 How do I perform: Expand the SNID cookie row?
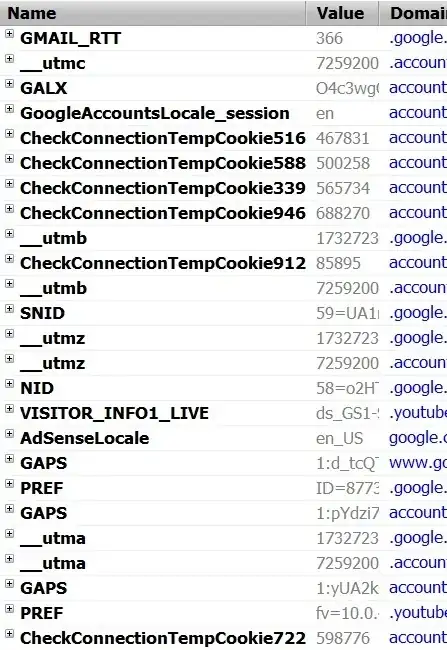pos(10,308)
